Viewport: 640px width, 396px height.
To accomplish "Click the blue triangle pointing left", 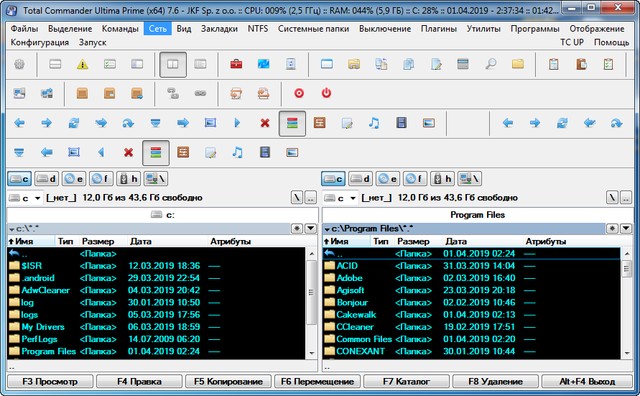I will (101, 152).
